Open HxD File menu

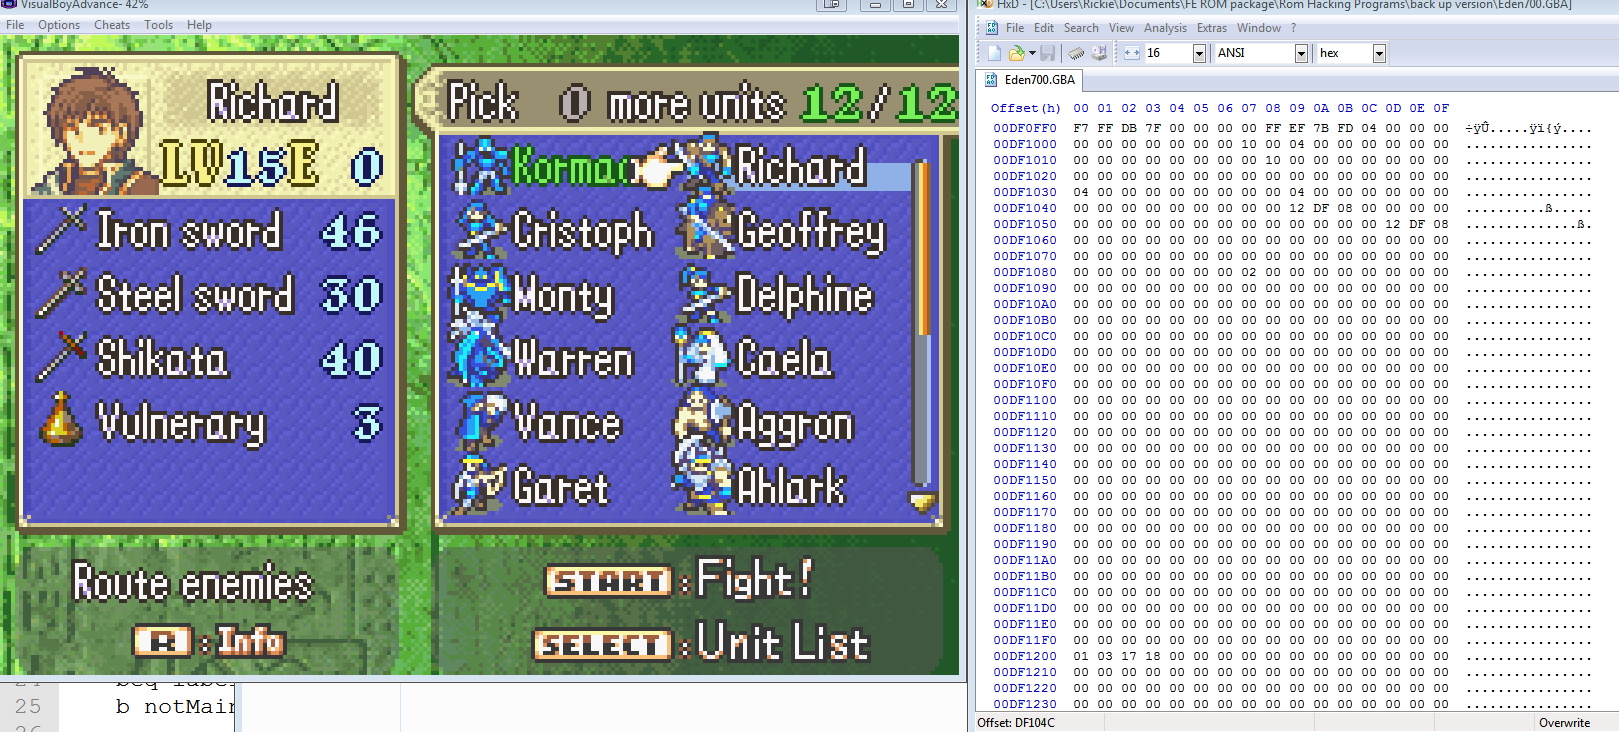point(1015,28)
